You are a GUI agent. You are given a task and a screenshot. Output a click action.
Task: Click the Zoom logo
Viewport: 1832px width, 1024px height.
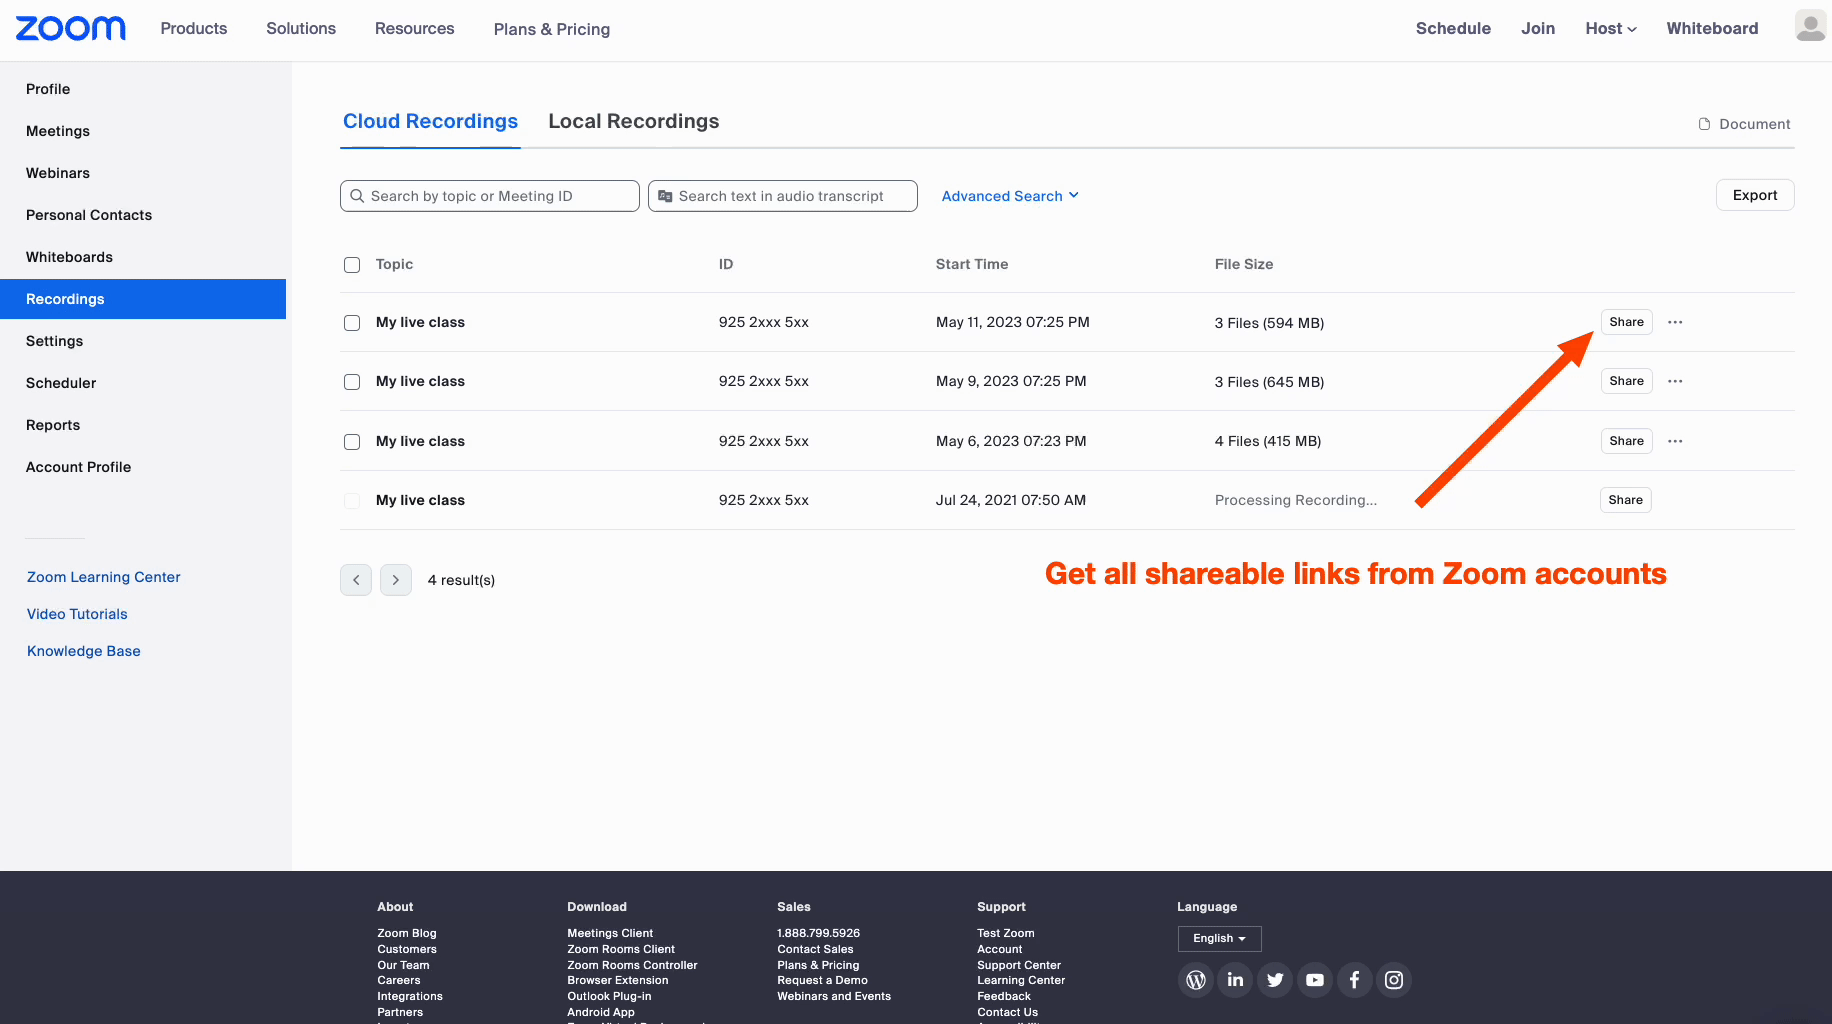pyautogui.click(x=71, y=28)
